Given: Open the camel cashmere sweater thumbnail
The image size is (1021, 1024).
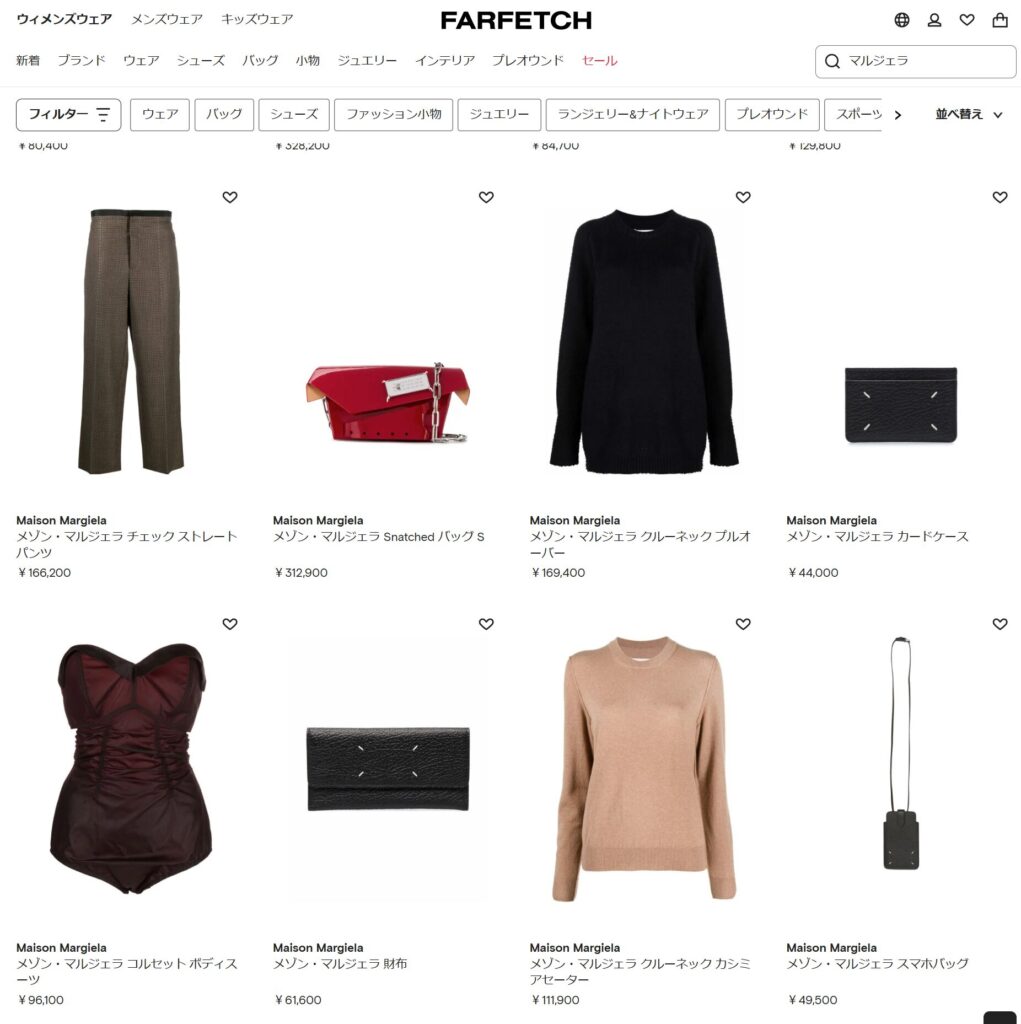Looking at the screenshot, I should coord(643,769).
